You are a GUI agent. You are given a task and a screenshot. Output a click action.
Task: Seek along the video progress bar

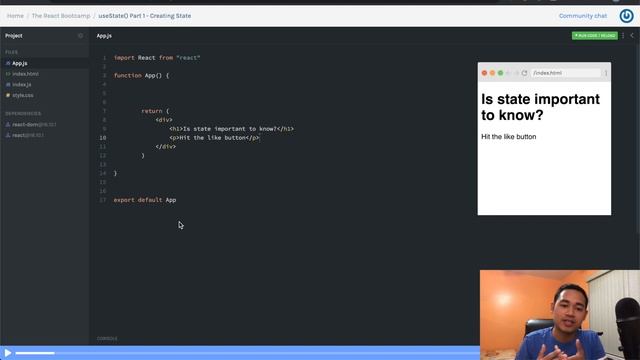(247, 353)
